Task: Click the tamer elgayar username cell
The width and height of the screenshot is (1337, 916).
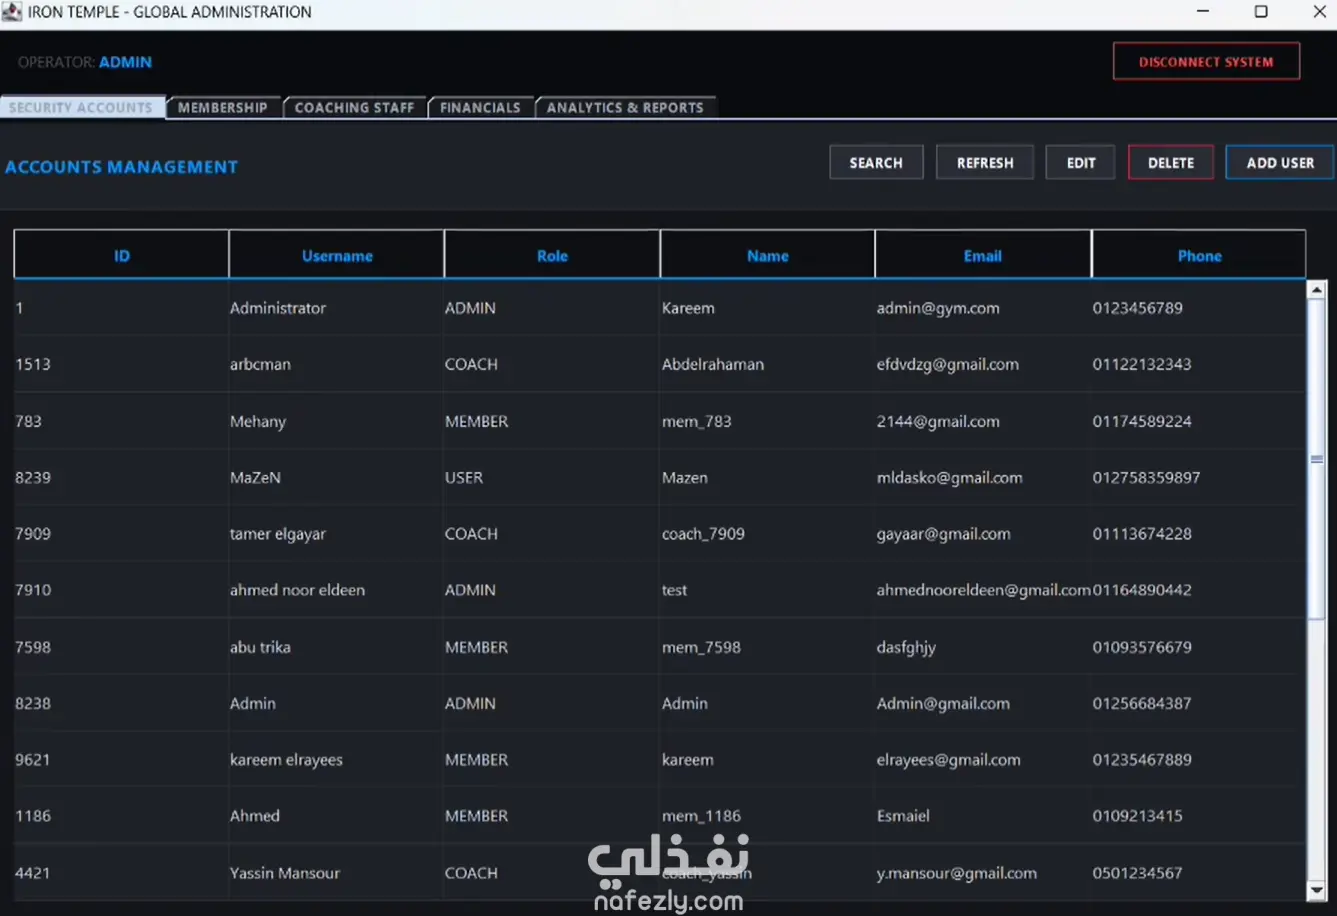Action: point(336,533)
